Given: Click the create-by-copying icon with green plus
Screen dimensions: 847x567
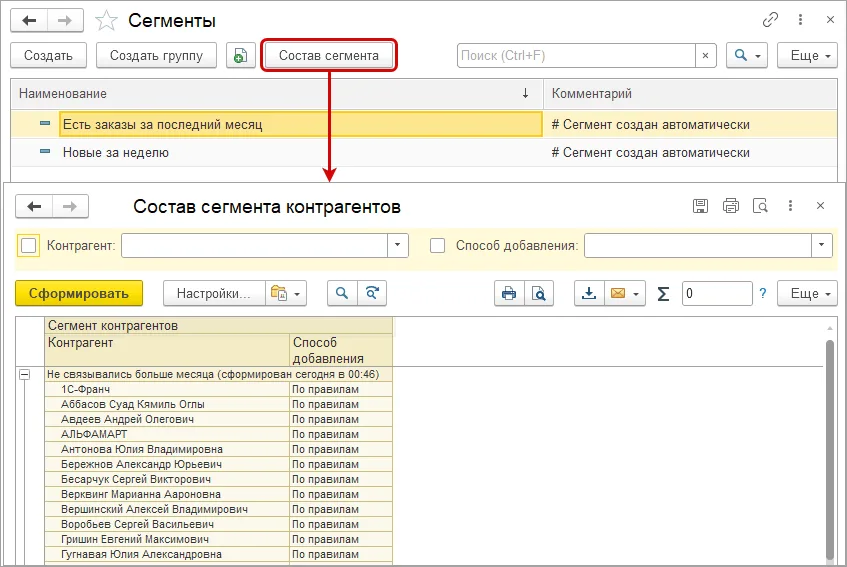Looking at the screenshot, I should [x=240, y=56].
